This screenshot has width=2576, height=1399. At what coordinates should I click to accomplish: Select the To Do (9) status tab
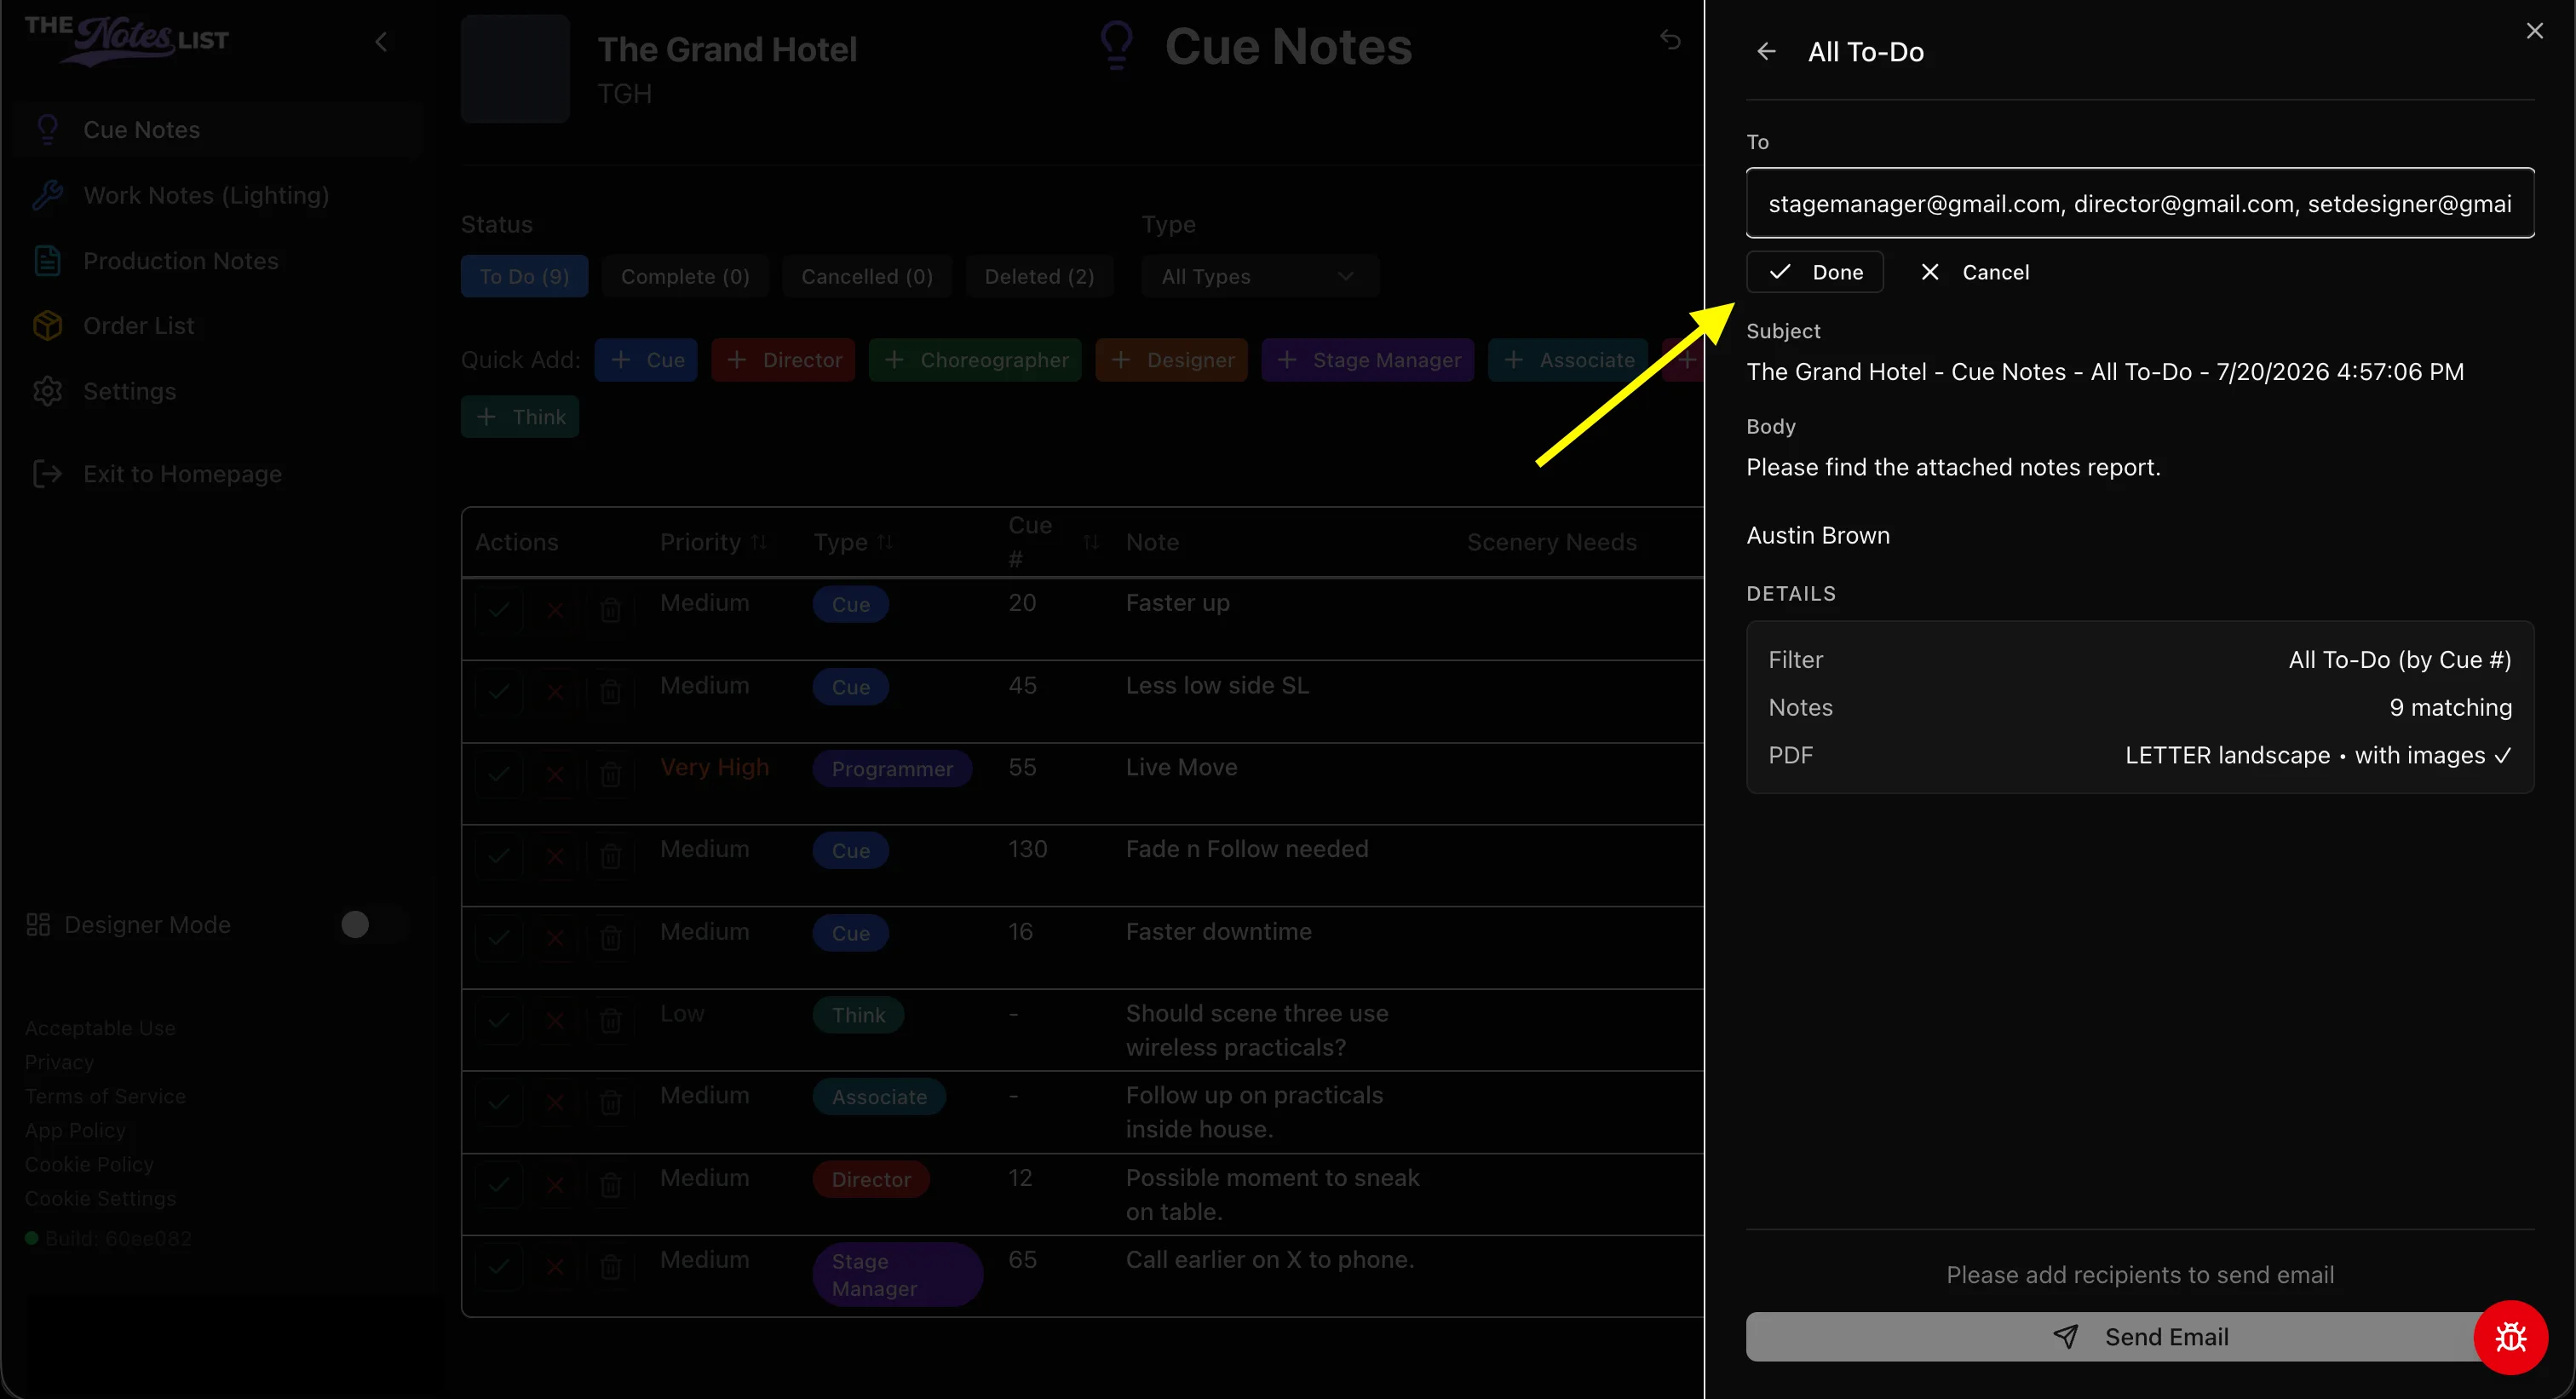(524, 276)
